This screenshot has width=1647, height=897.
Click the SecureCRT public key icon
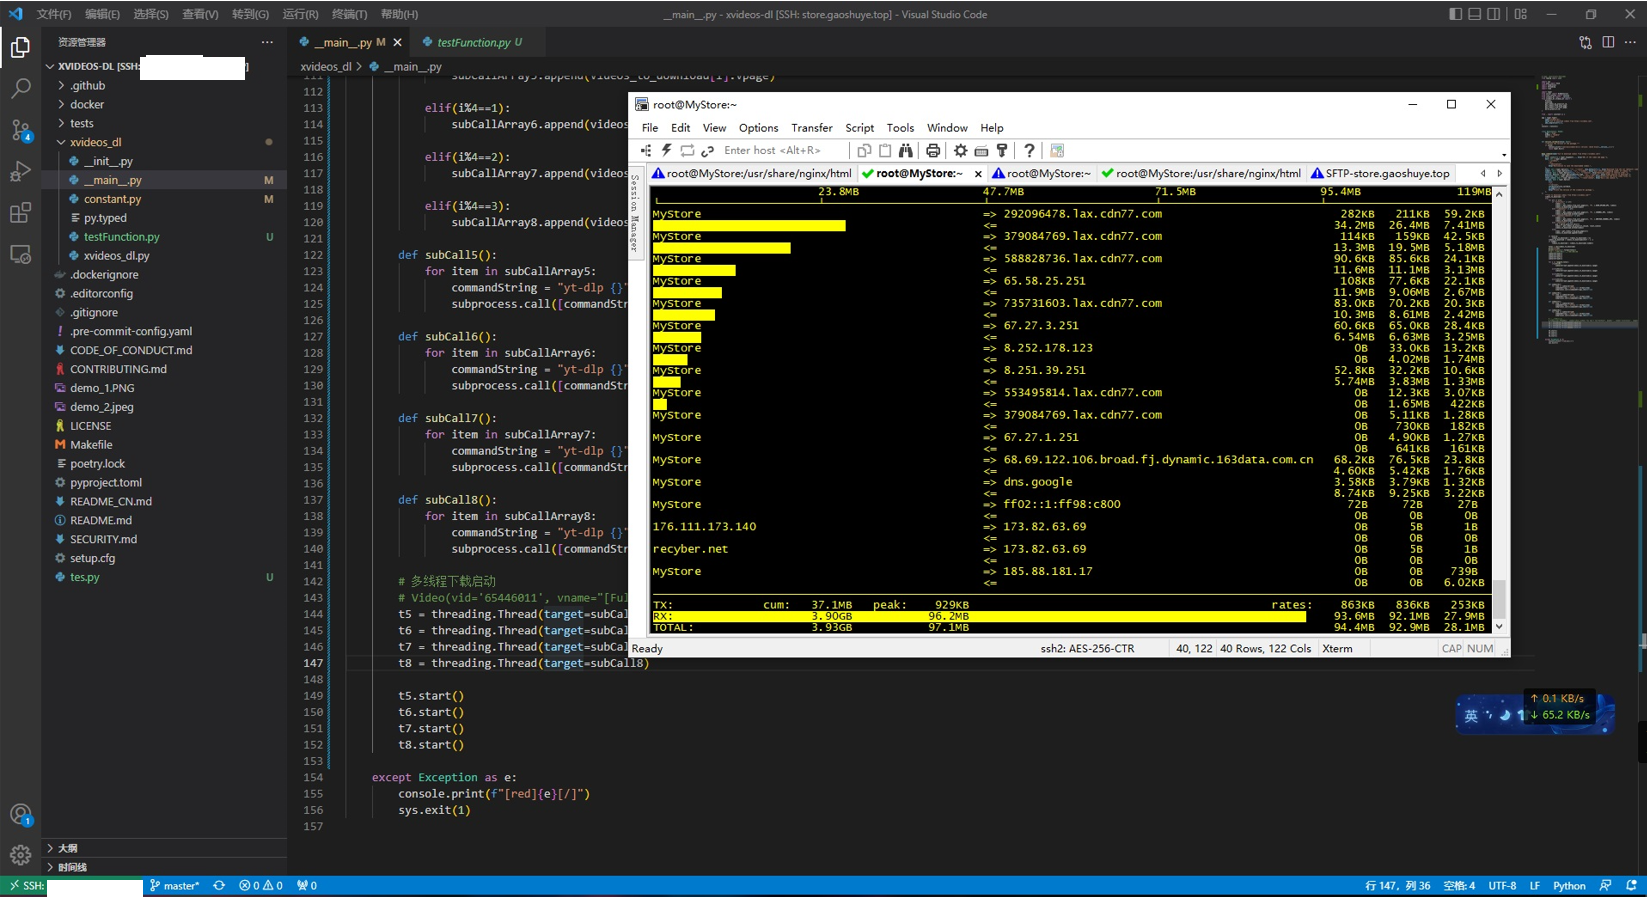tap(1002, 150)
